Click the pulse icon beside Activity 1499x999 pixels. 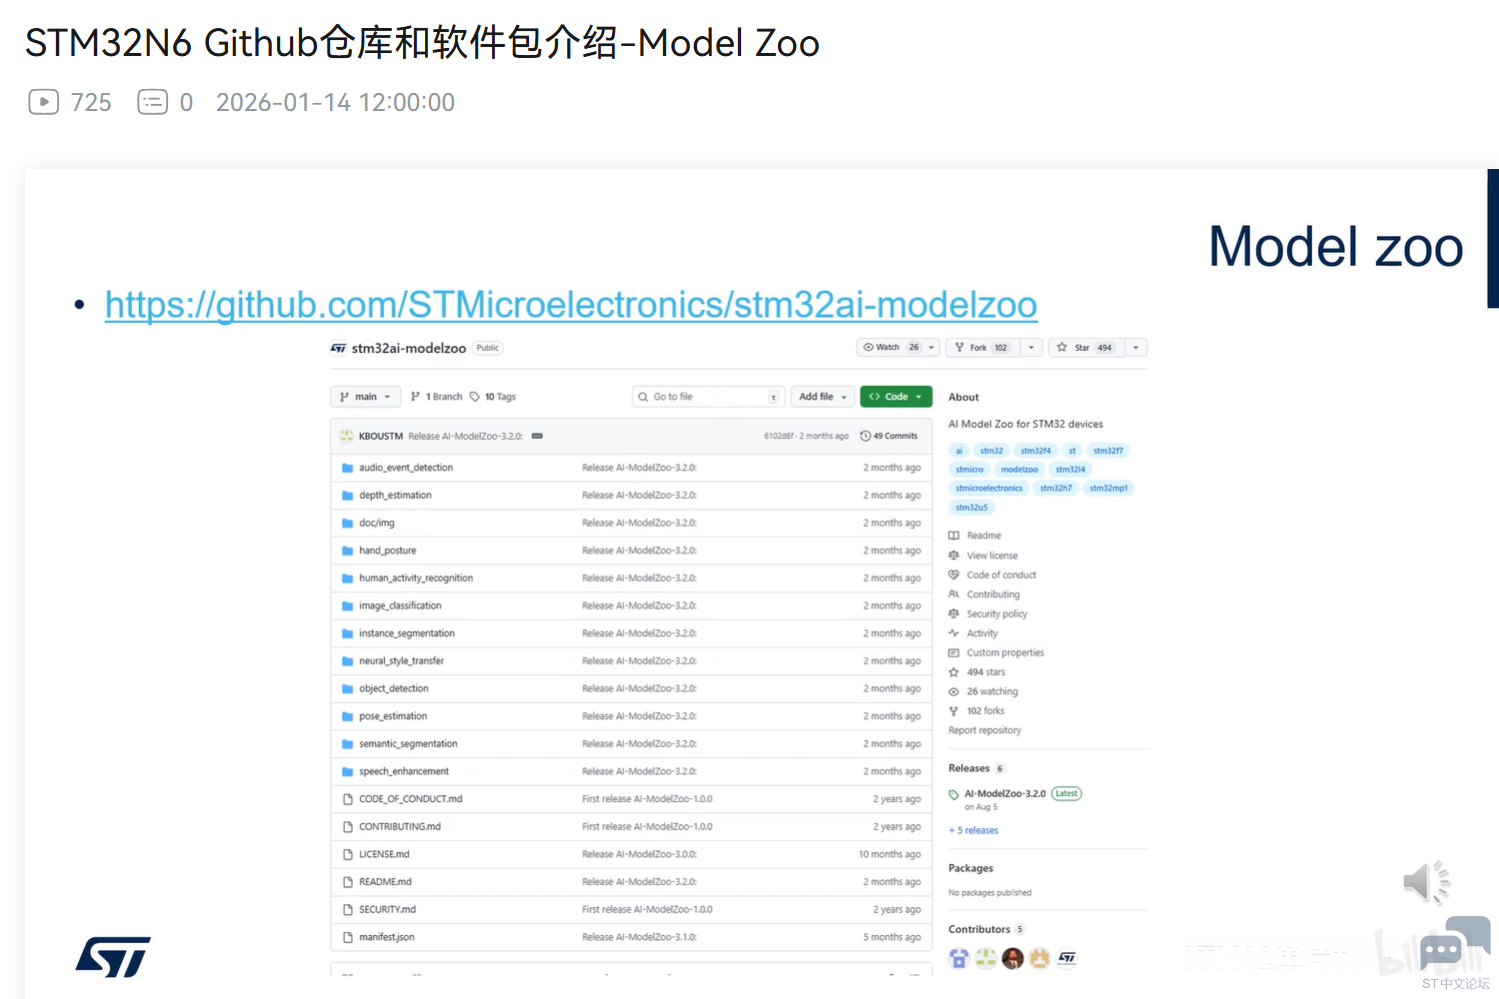tap(954, 634)
